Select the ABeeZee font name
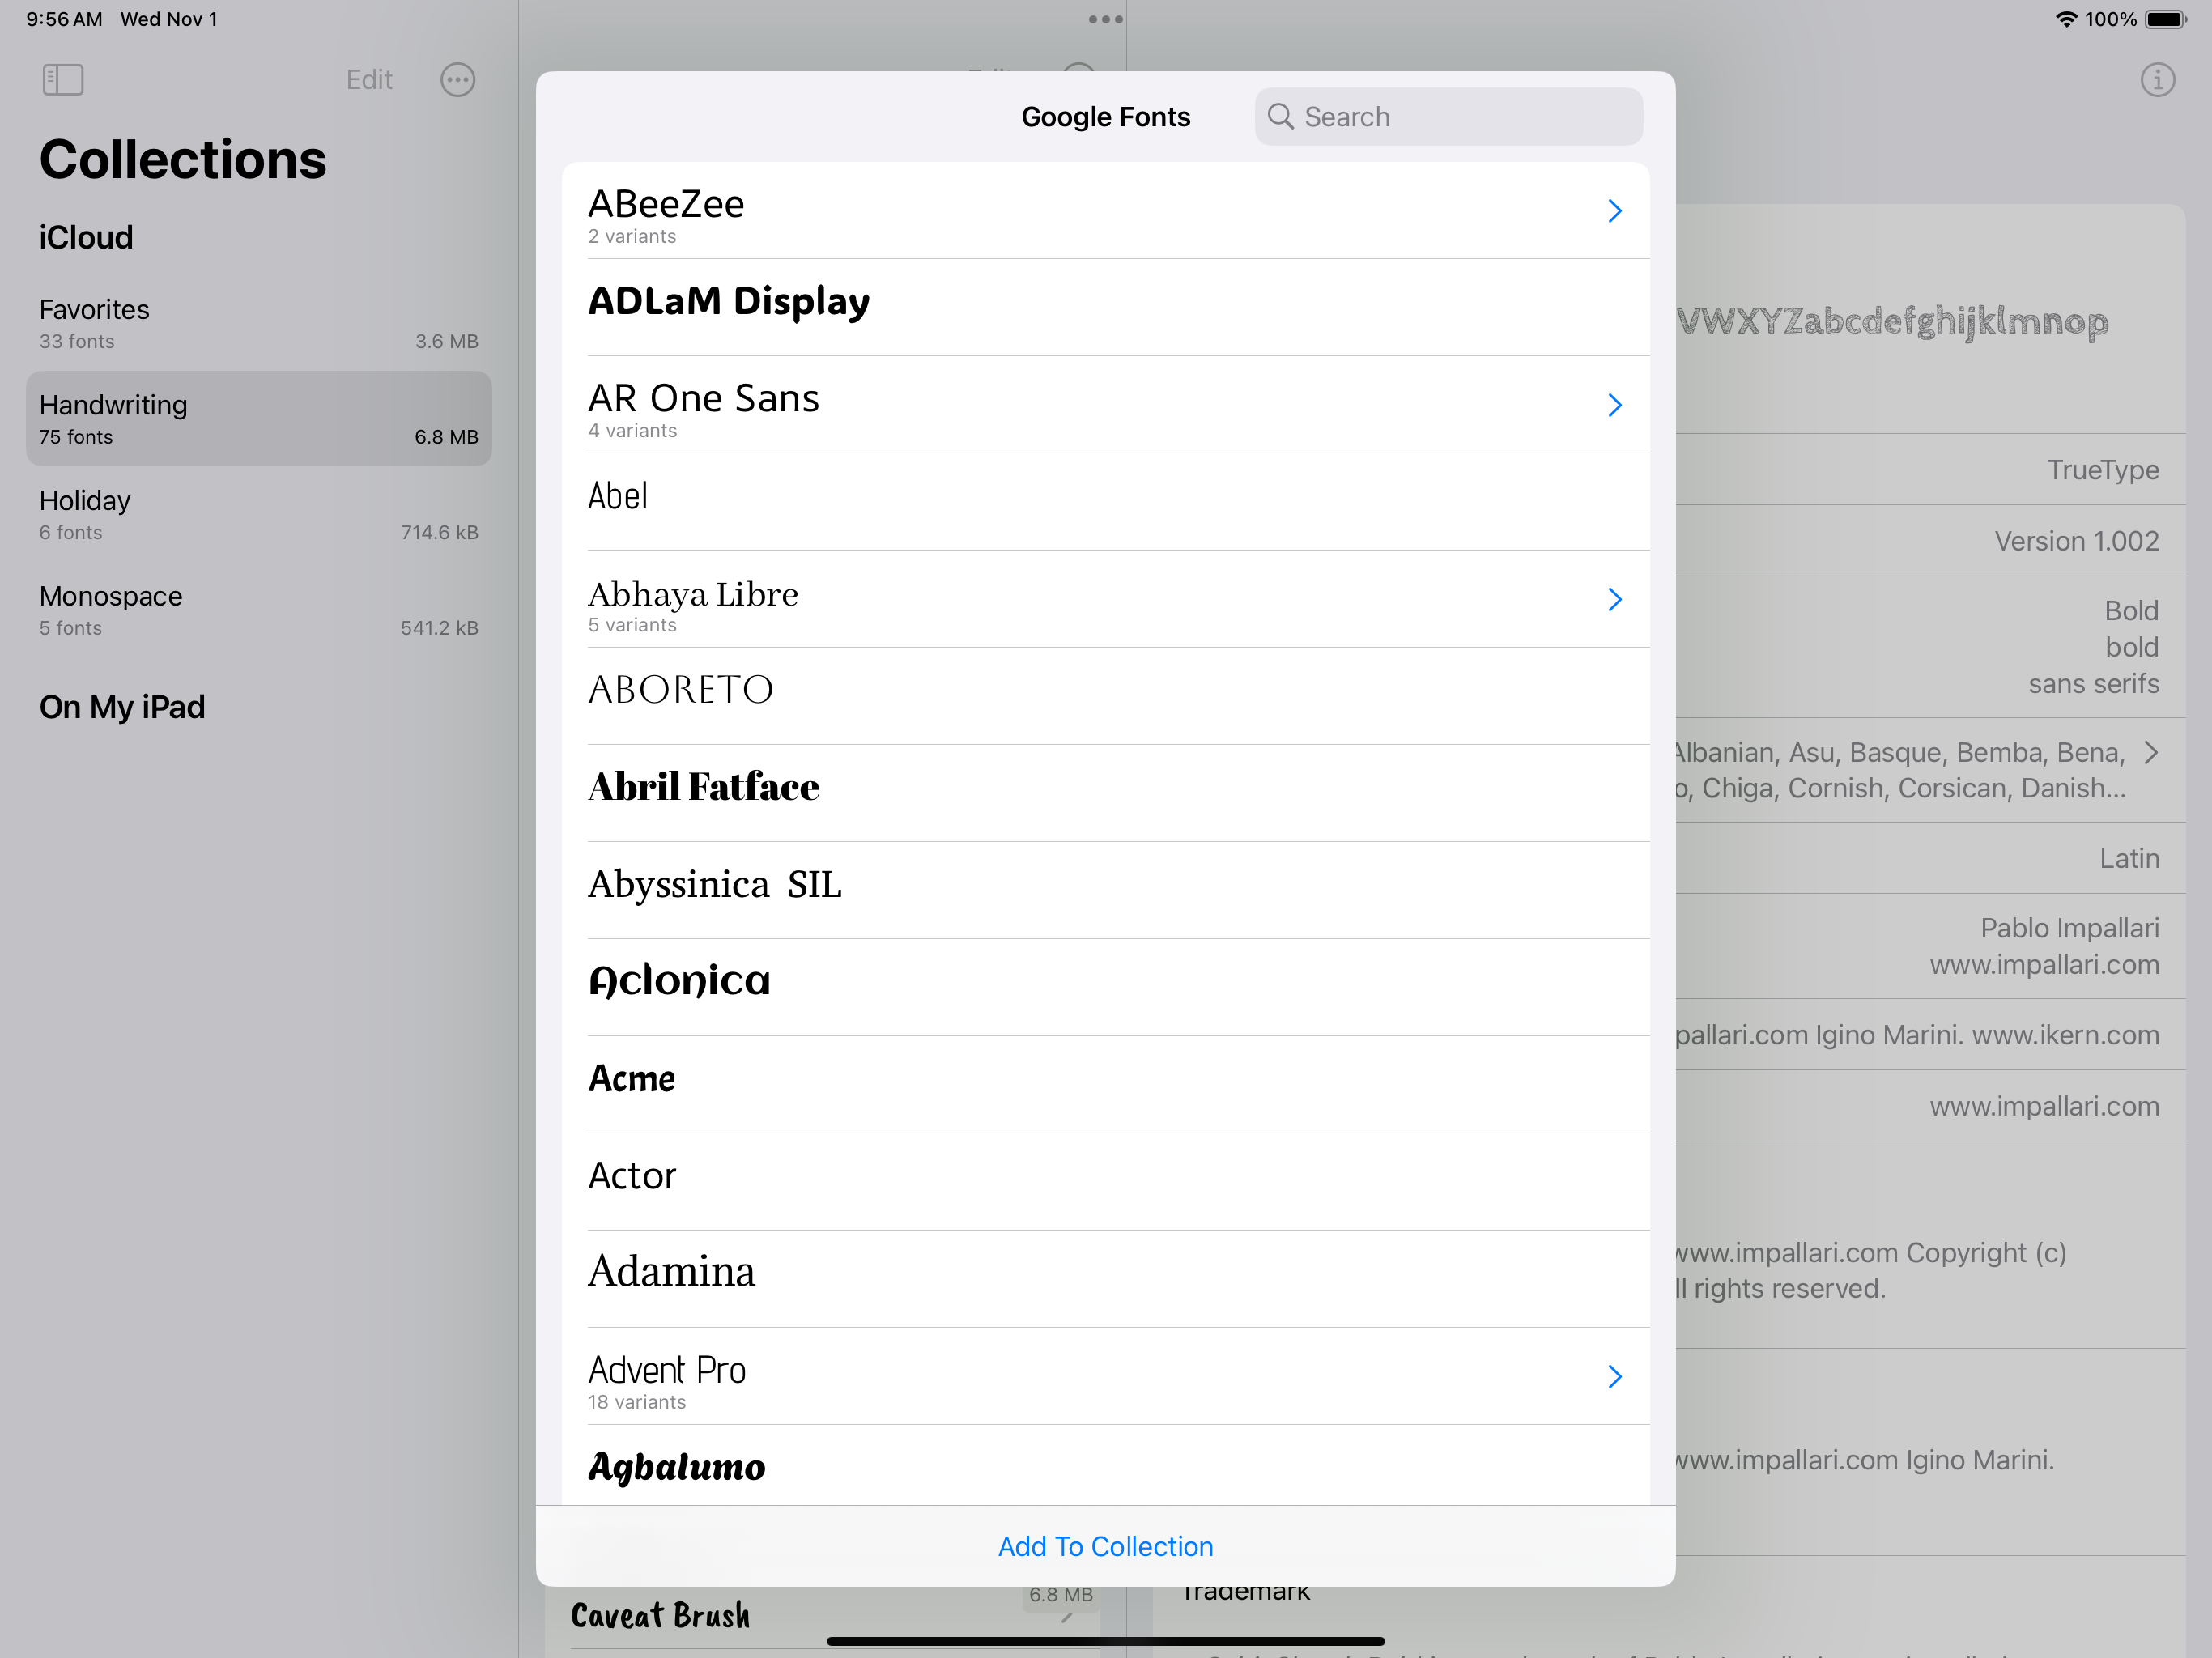Screen dimensions: 2212x1658 tap(666, 204)
